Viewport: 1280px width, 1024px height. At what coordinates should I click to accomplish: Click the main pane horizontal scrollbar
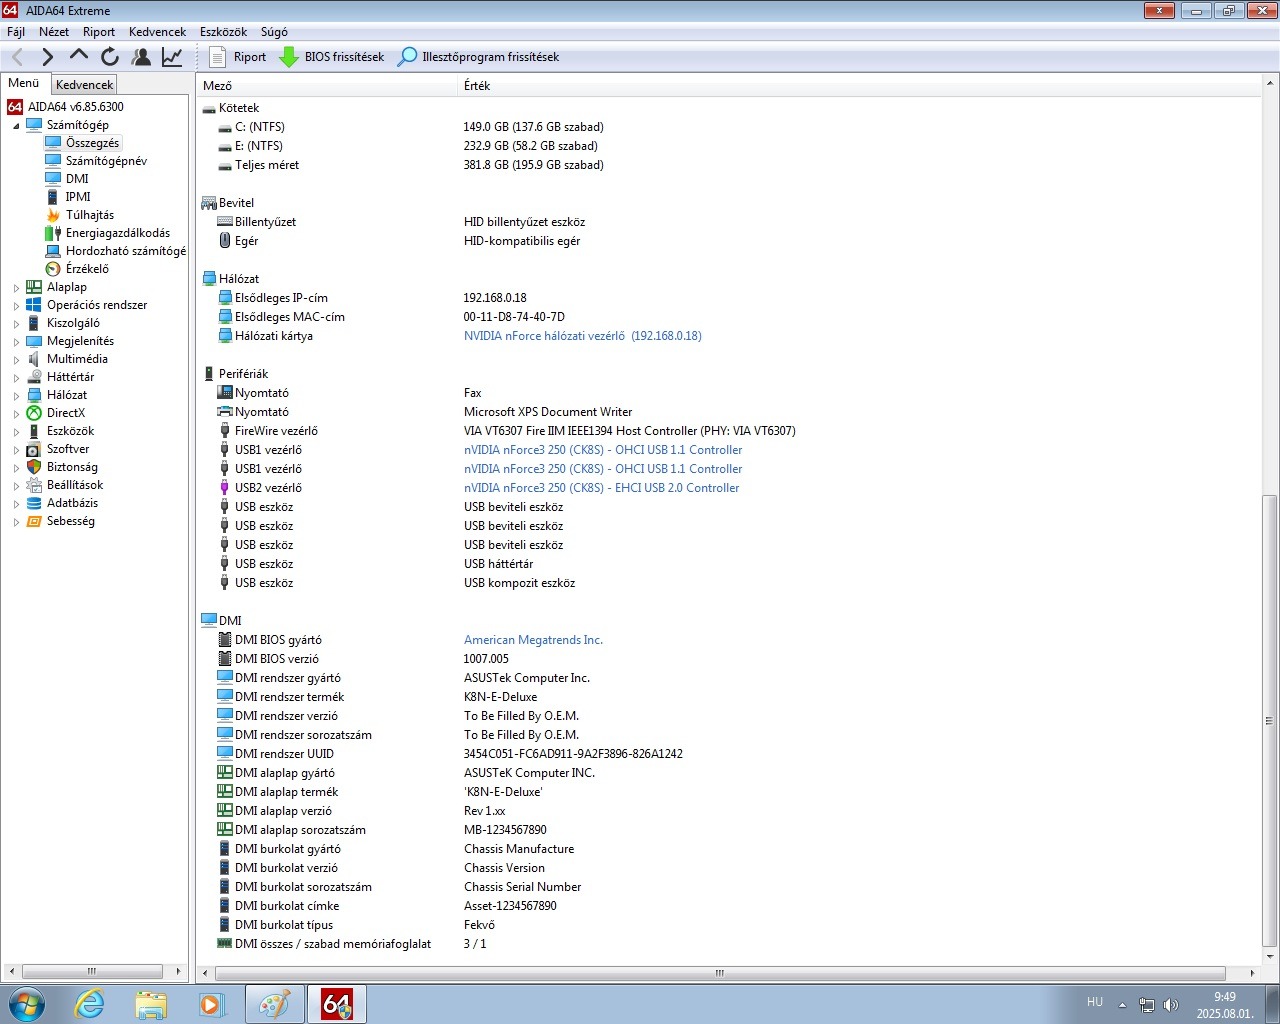click(x=721, y=972)
